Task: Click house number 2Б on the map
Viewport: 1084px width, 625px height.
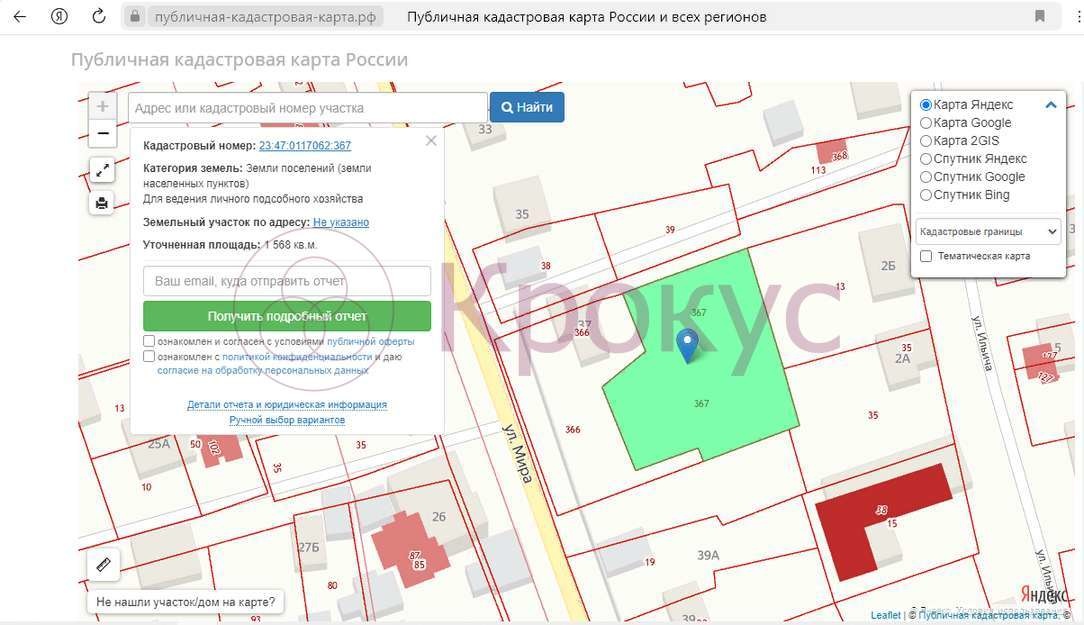Action: pyautogui.click(x=888, y=265)
